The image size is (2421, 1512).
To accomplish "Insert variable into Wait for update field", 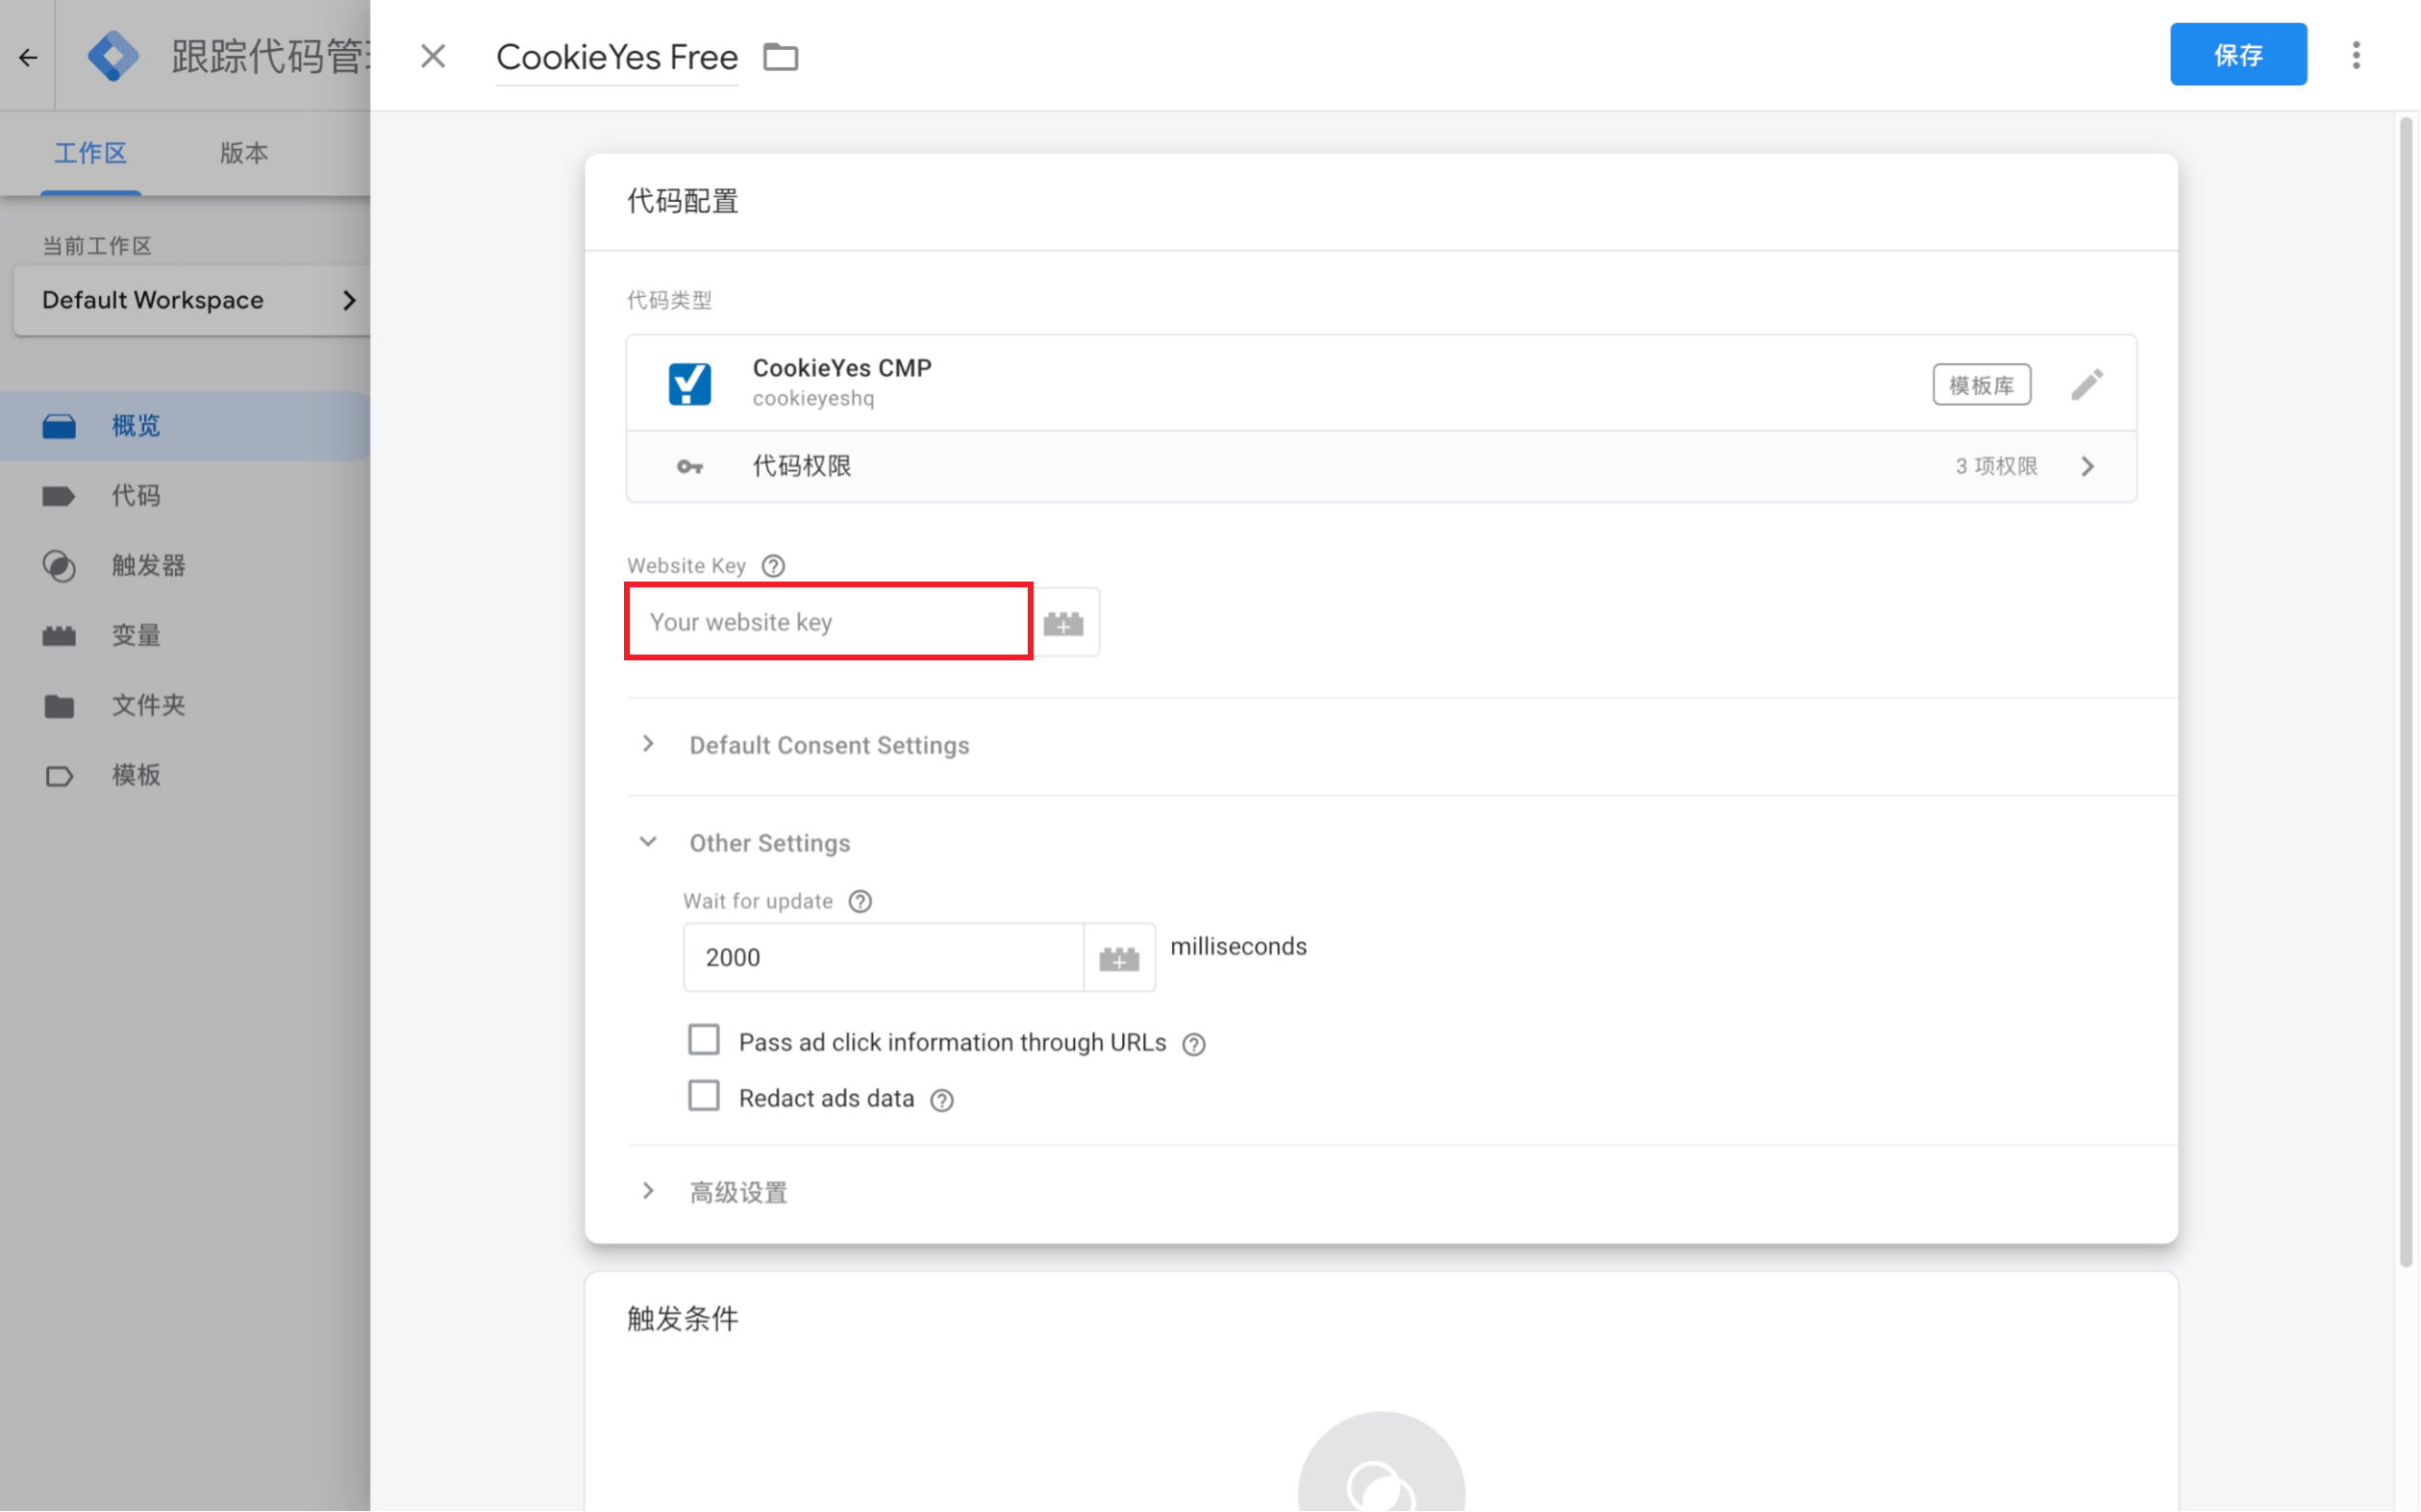I will (1118, 959).
